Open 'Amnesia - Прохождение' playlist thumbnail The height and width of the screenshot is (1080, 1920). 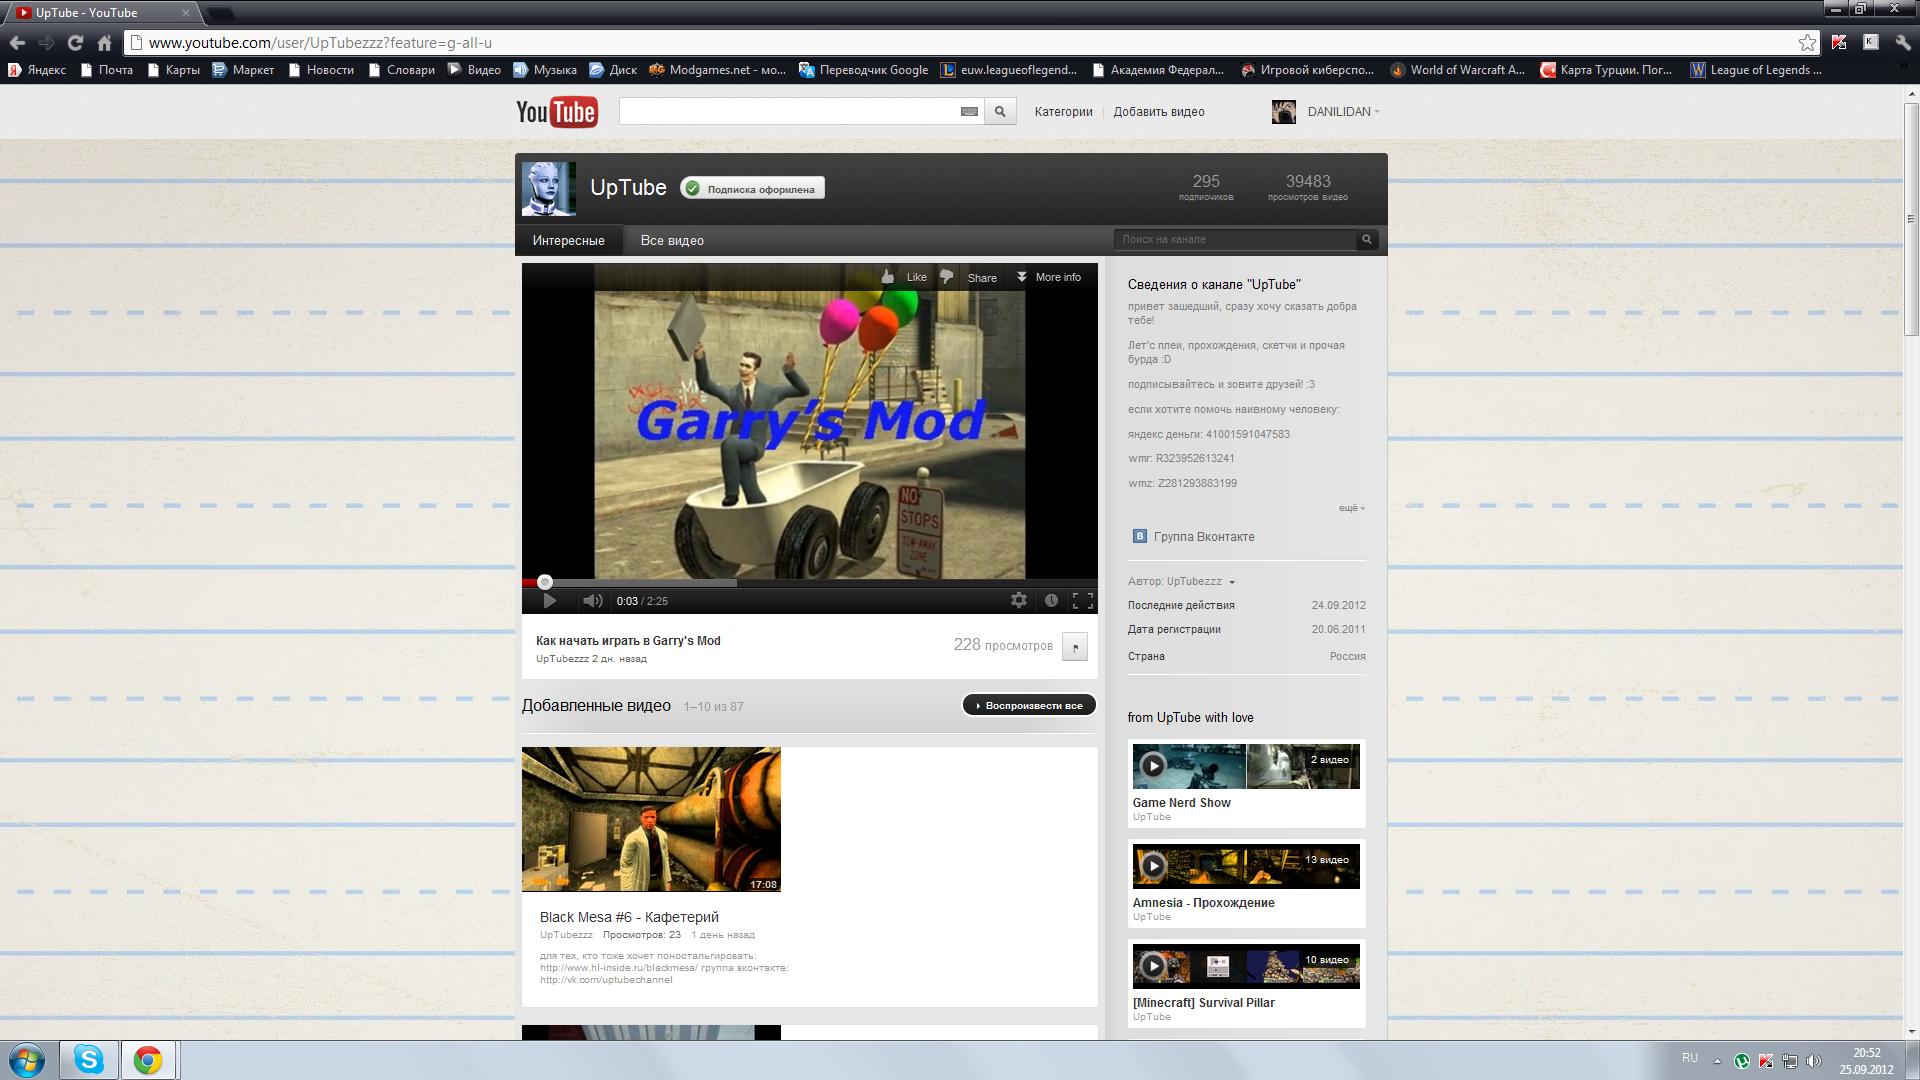pos(1246,866)
